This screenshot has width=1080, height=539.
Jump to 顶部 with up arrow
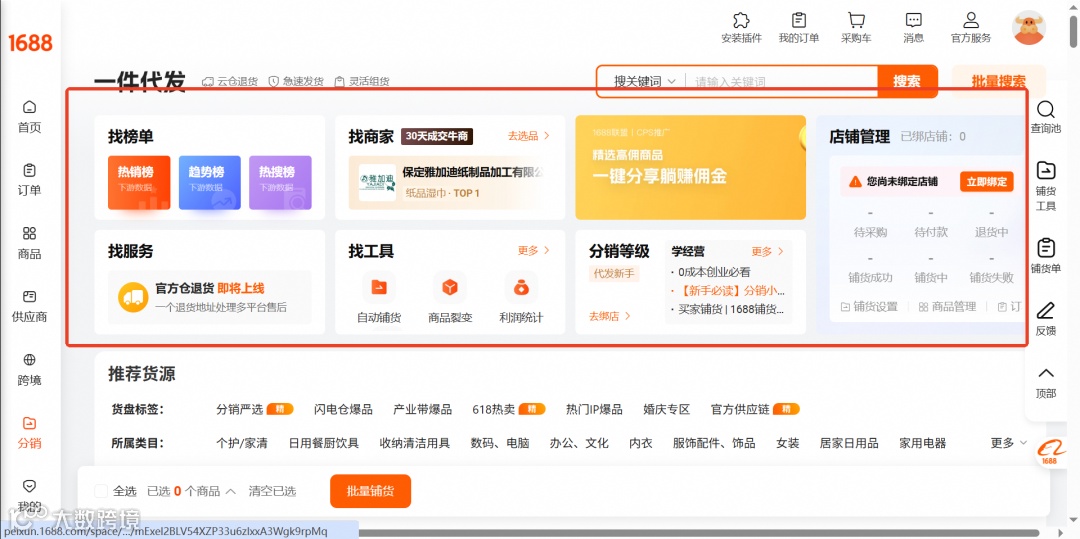point(1046,373)
